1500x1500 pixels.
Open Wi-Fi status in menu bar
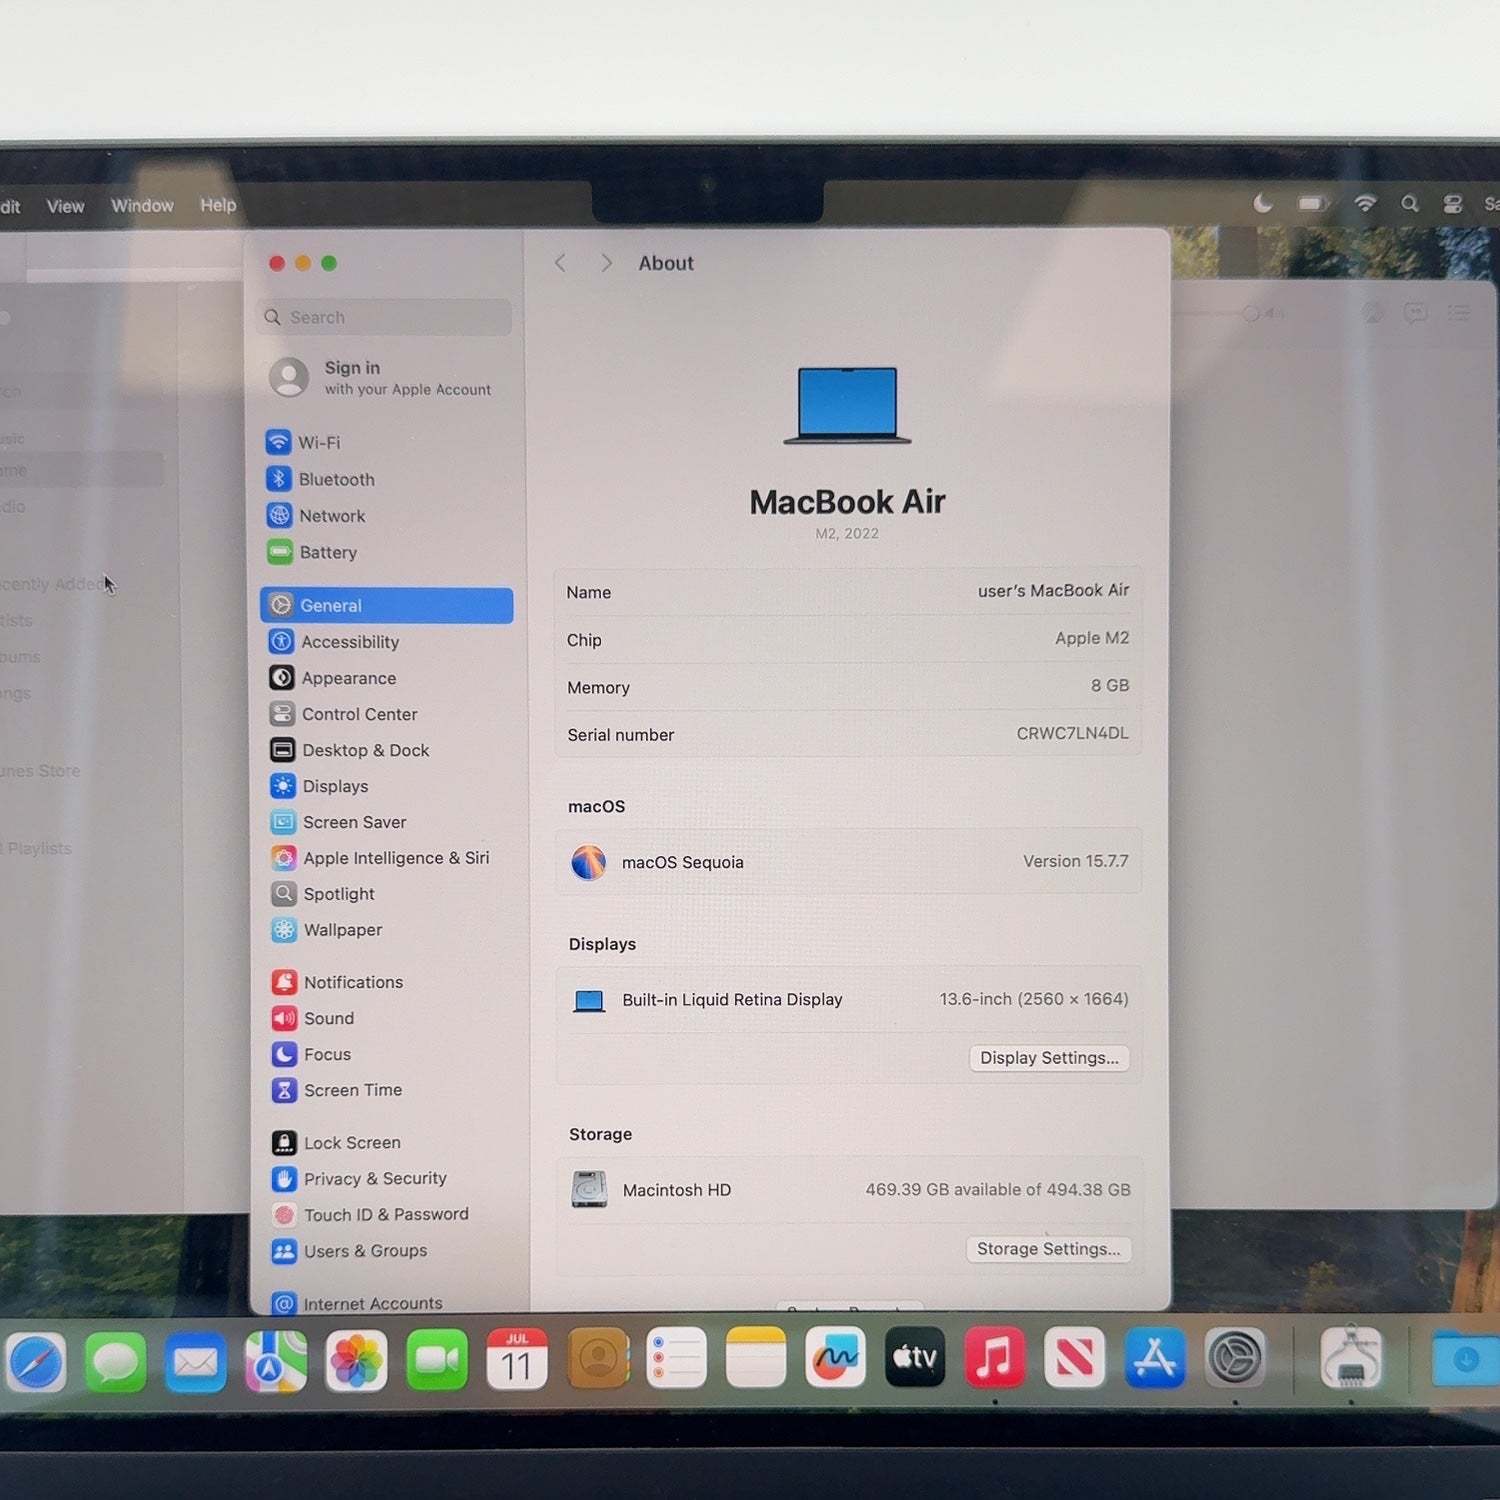[1365, 204]
